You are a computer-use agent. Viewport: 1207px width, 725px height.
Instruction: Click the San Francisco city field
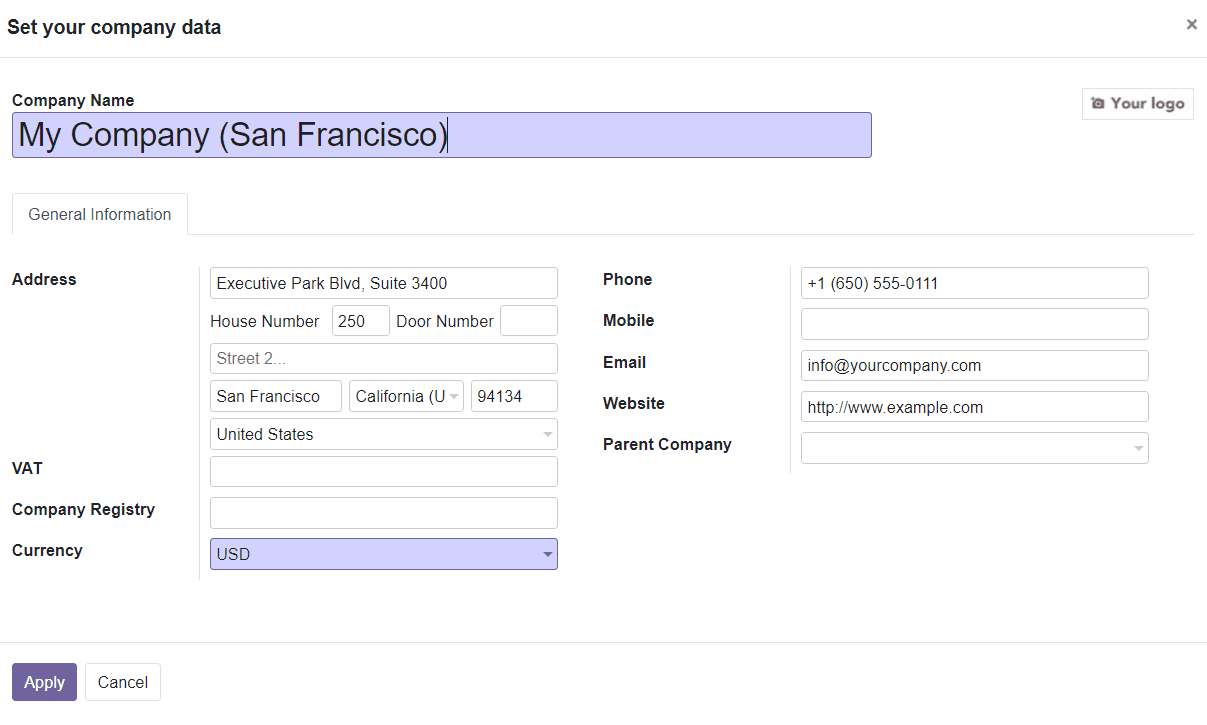(275, 395)
